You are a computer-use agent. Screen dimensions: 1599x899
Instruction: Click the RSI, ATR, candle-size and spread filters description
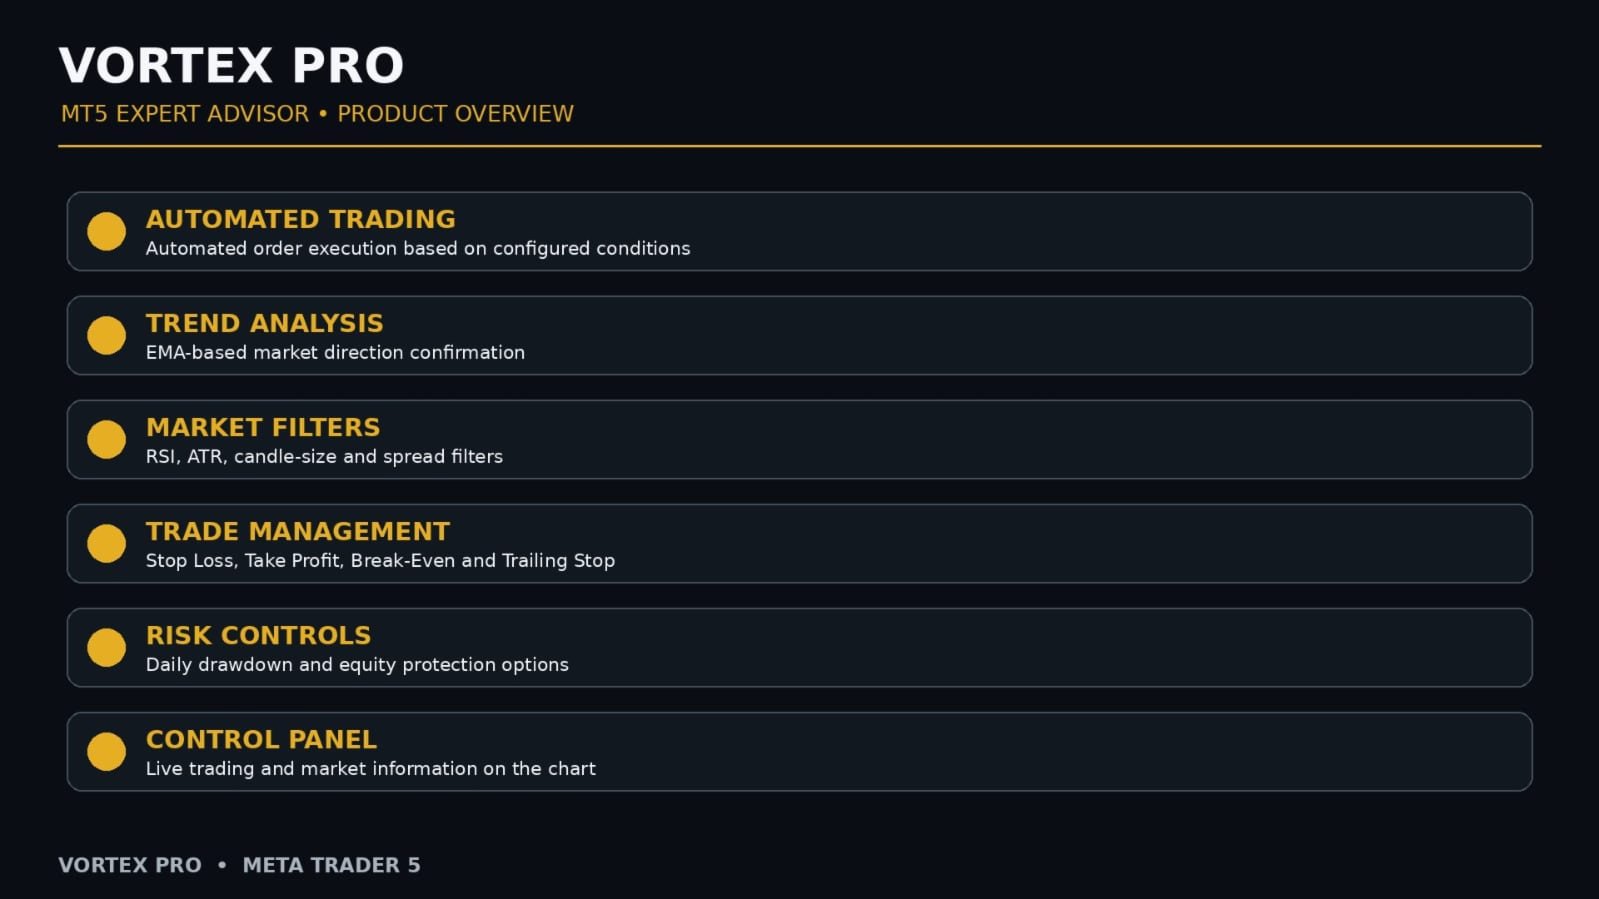coord(324,456)
